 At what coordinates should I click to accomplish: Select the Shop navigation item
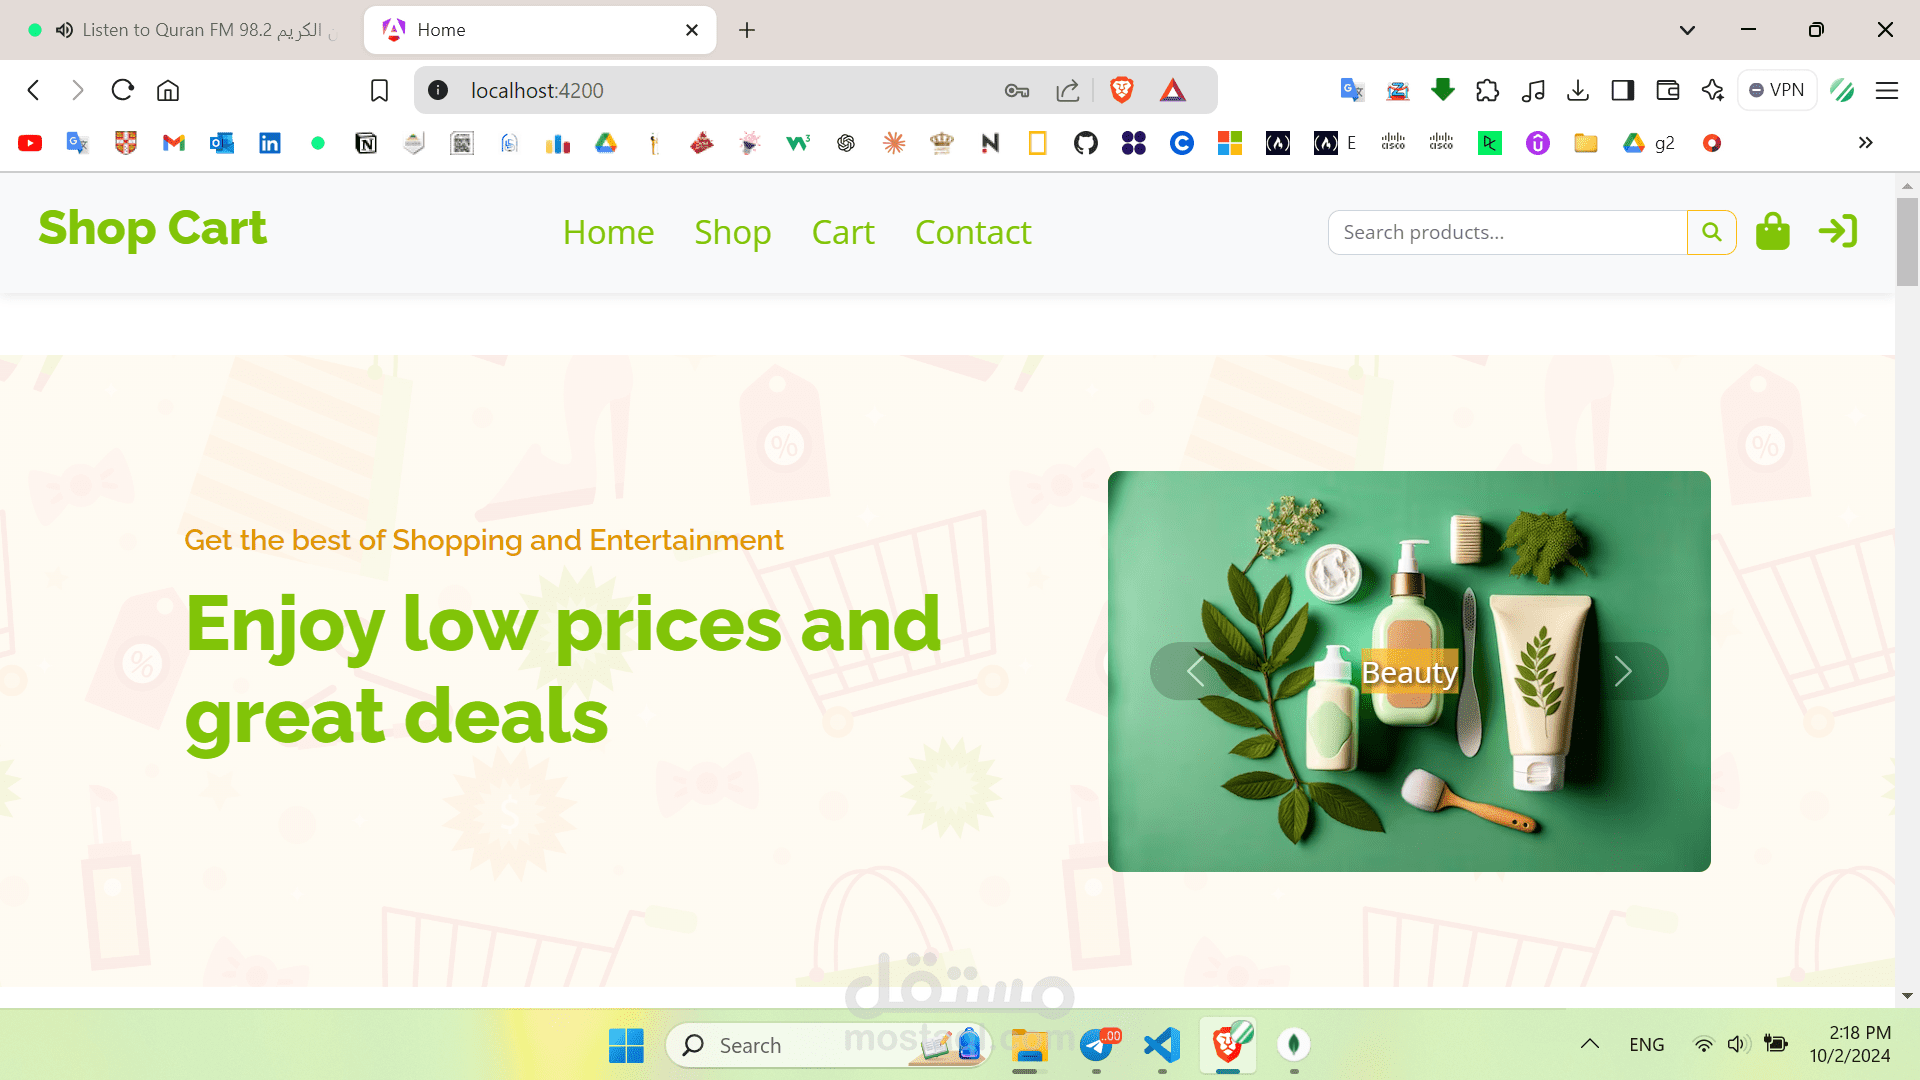733,232
